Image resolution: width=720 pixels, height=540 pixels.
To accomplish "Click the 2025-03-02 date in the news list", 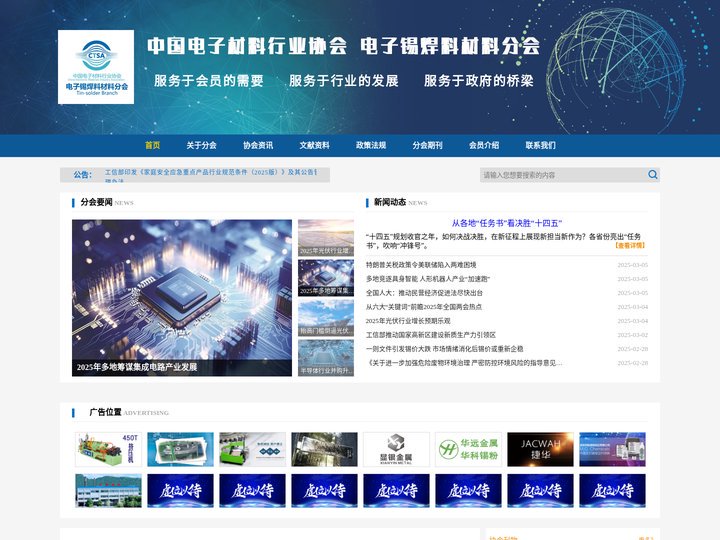I will click(632, 335).
